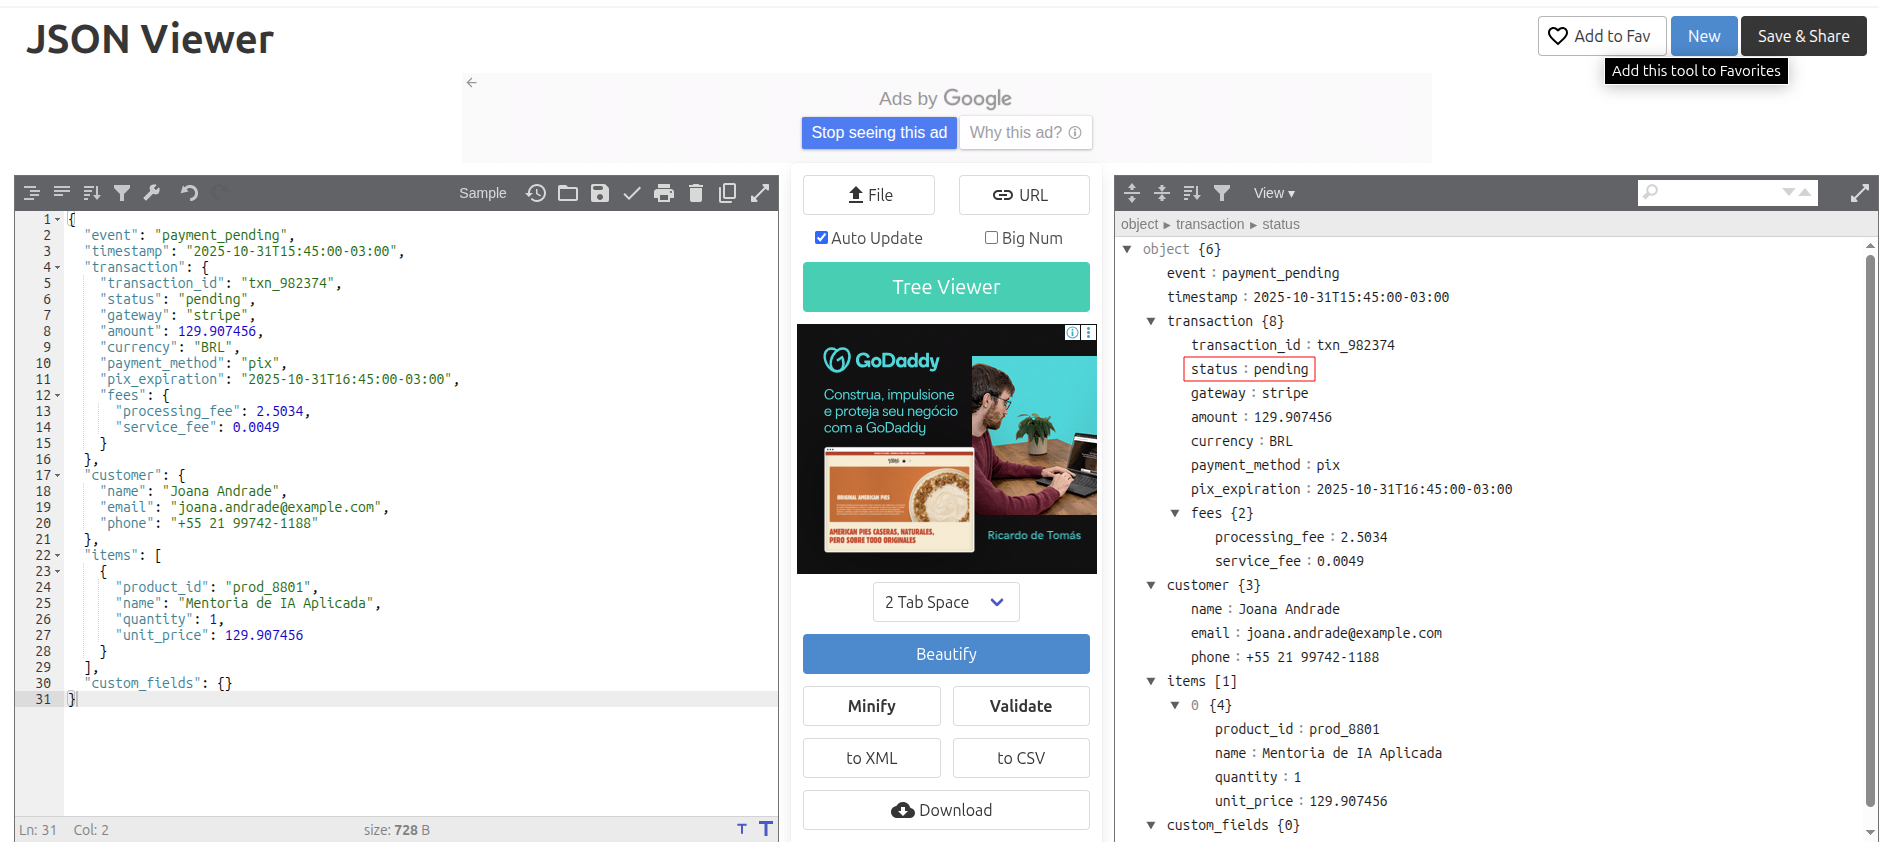Open the history clock icon
The width and height of the screenshot is (1879, 842).
pos(536,193)
